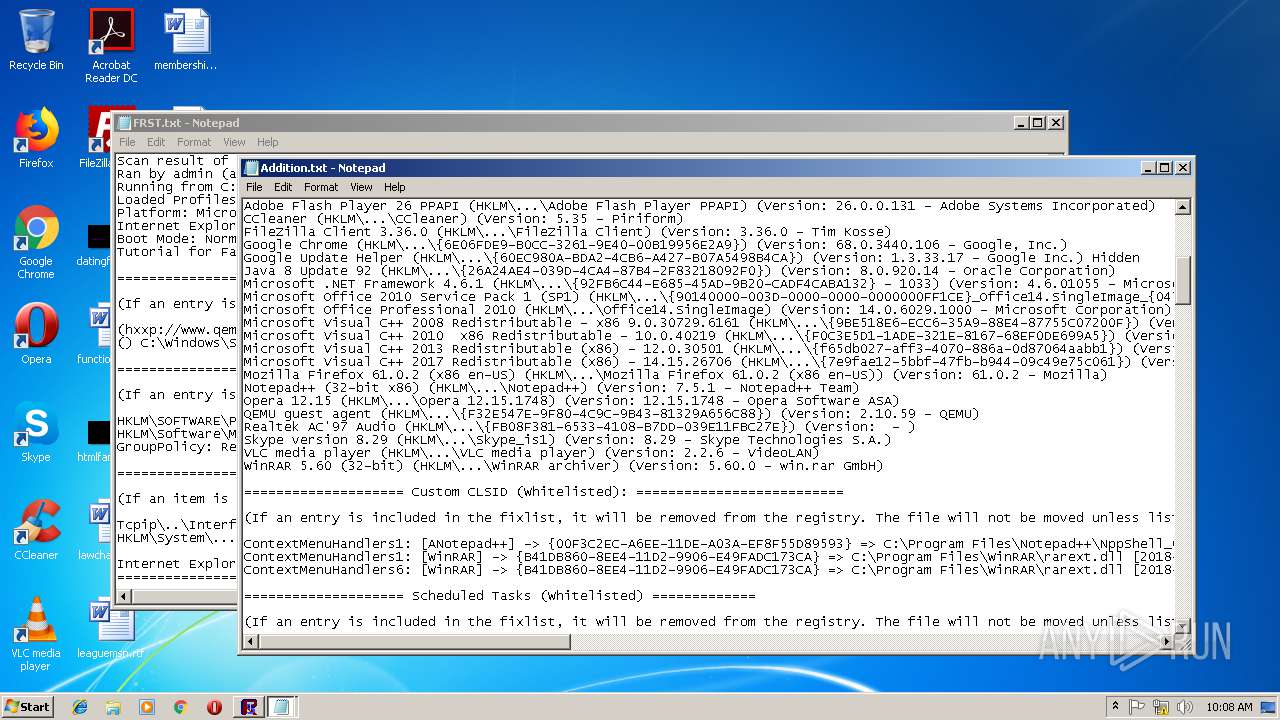
Task: Launch Google Chrome desktop shortcut
Action: [x=36, y=242]
